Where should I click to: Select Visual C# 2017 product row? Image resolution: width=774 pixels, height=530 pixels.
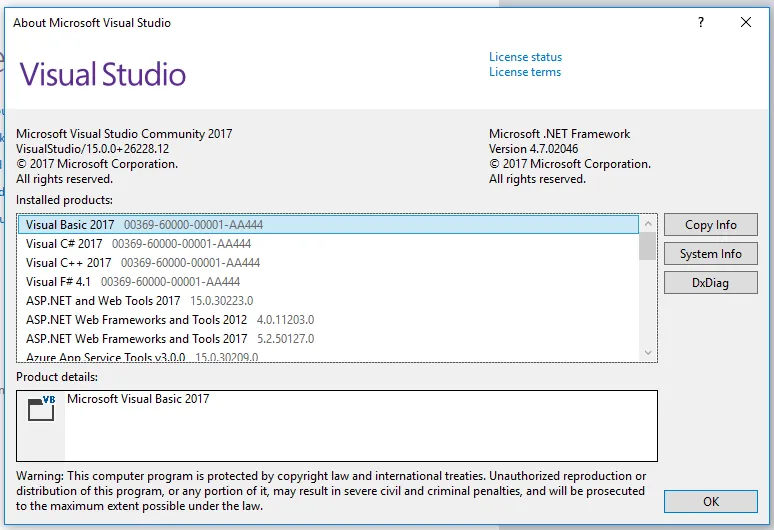[328, 244]
